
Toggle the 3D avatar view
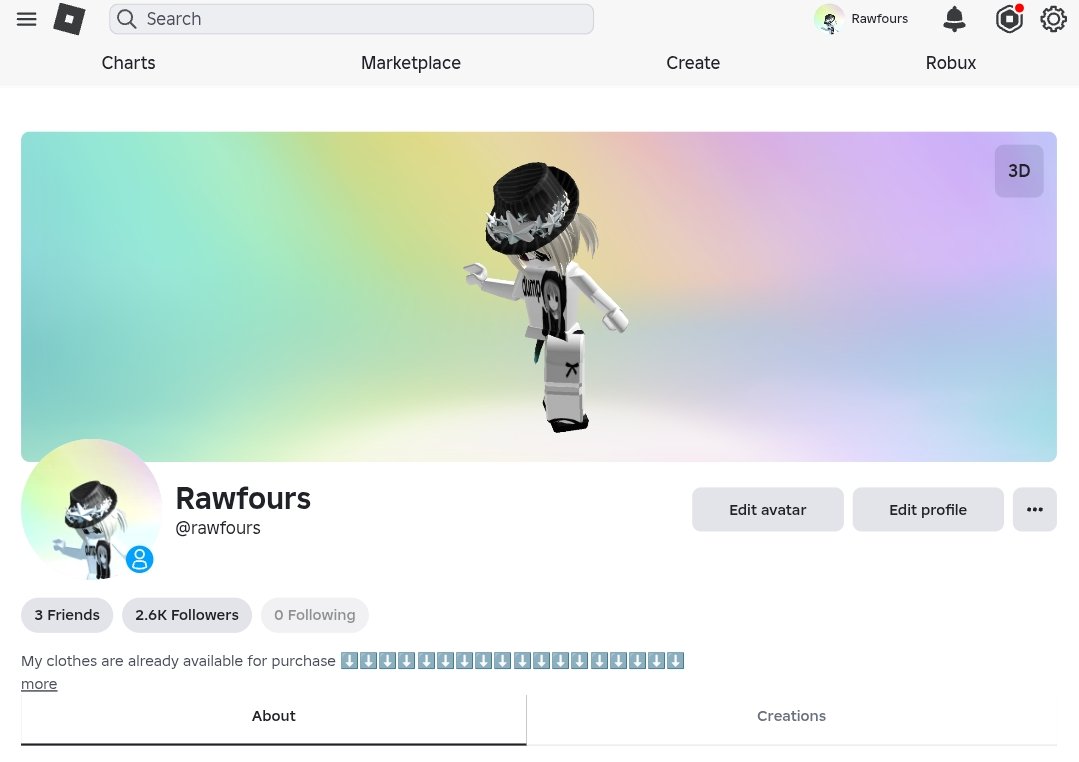point(1018,171)
